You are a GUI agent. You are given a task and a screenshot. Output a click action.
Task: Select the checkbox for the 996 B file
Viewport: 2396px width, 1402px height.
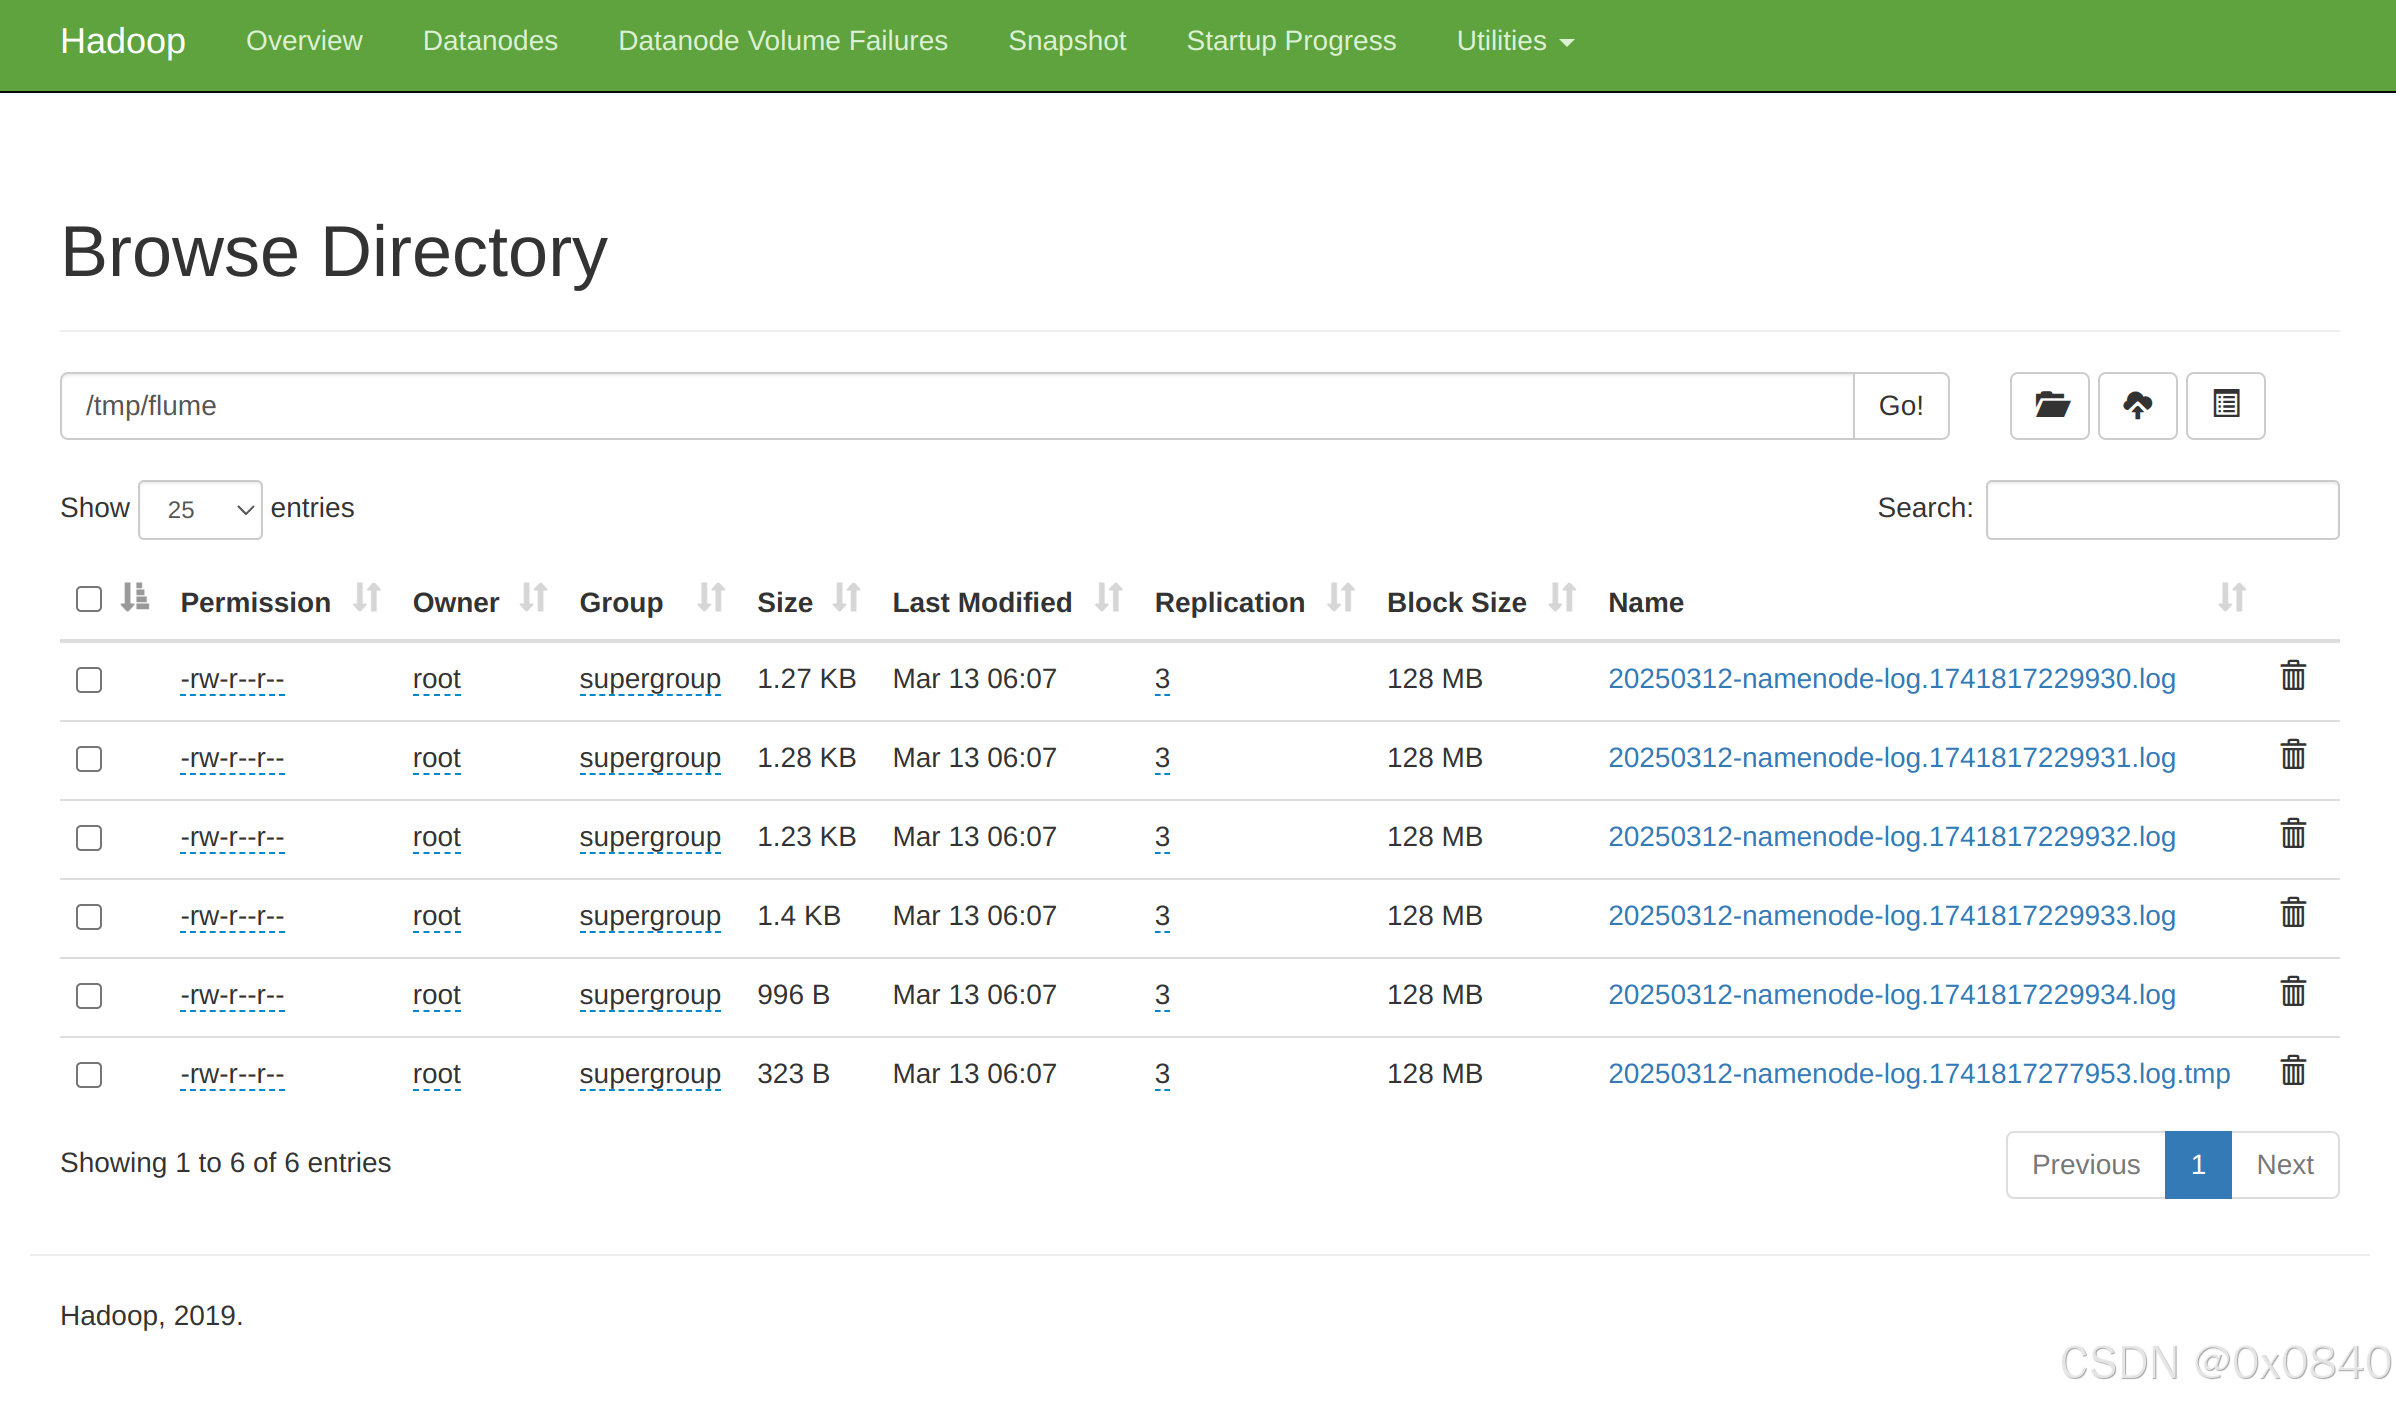pyautogui.click(x=89, y=996)
